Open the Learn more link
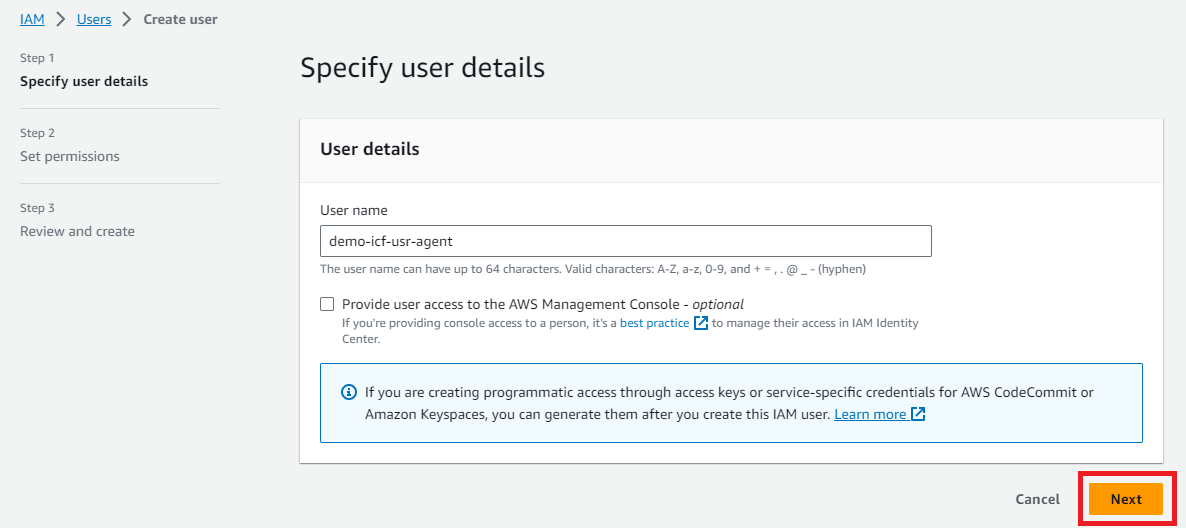 pos(870,415)
